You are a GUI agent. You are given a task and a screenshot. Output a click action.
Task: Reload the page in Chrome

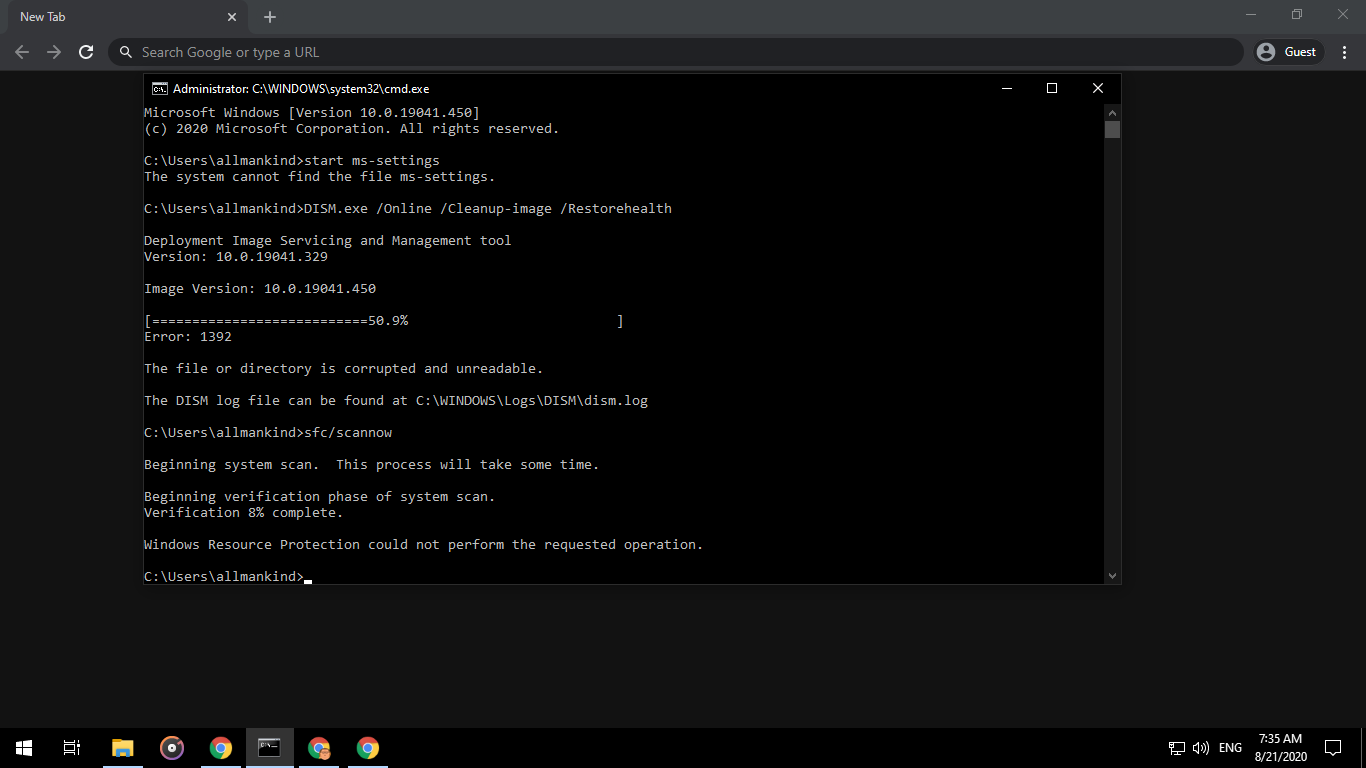tap(86, 52)
